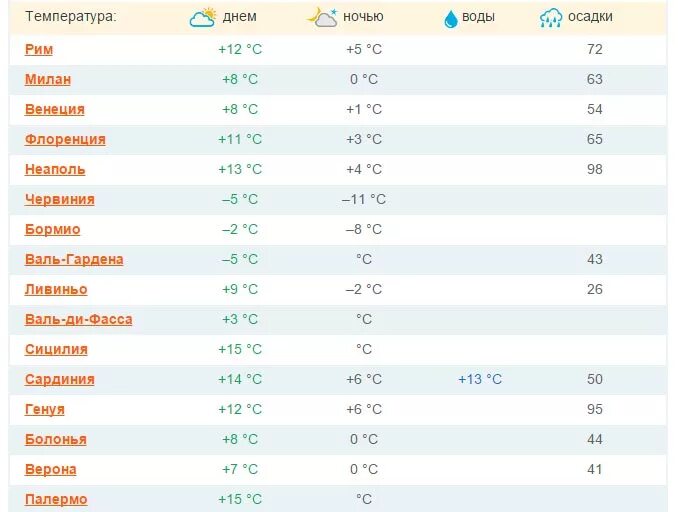Viewport: 678px width, 512px height.
Task: Open the Бормио resort link
Action: tap(53, 229)
